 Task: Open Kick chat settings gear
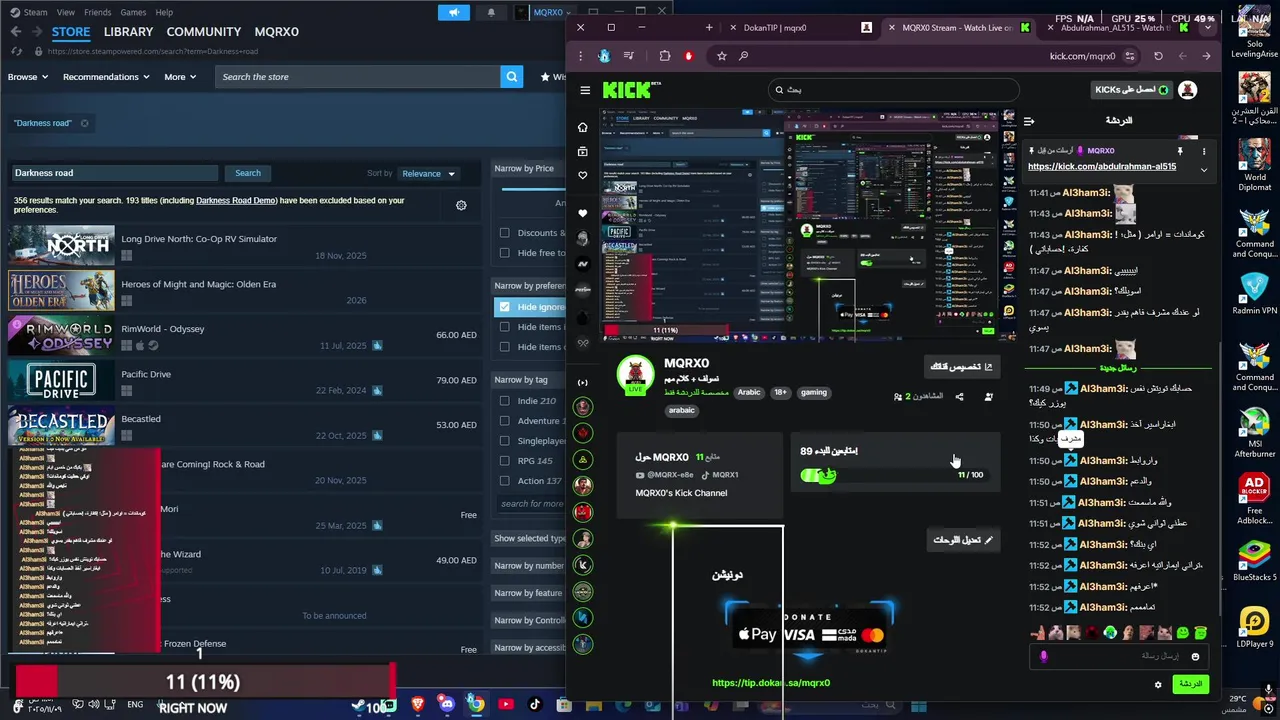pyautogui.click(x=1158, y=685)
